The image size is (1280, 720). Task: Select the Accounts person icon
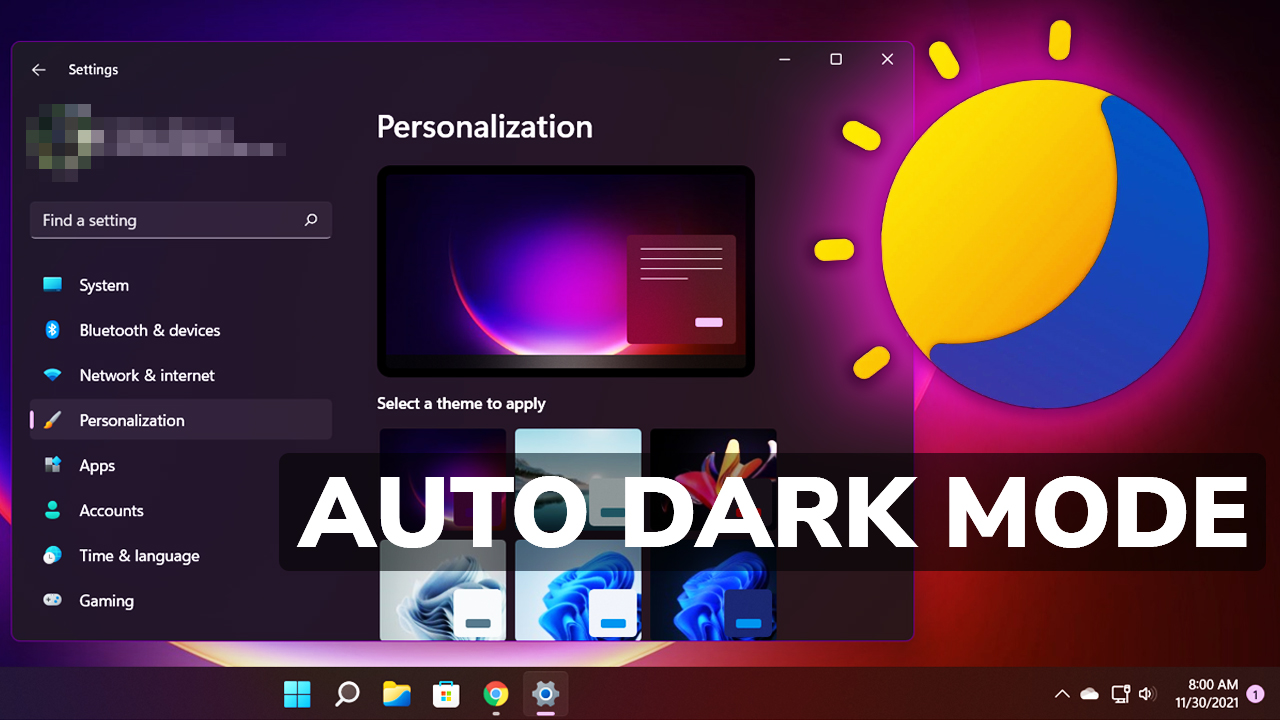point(53,510)
